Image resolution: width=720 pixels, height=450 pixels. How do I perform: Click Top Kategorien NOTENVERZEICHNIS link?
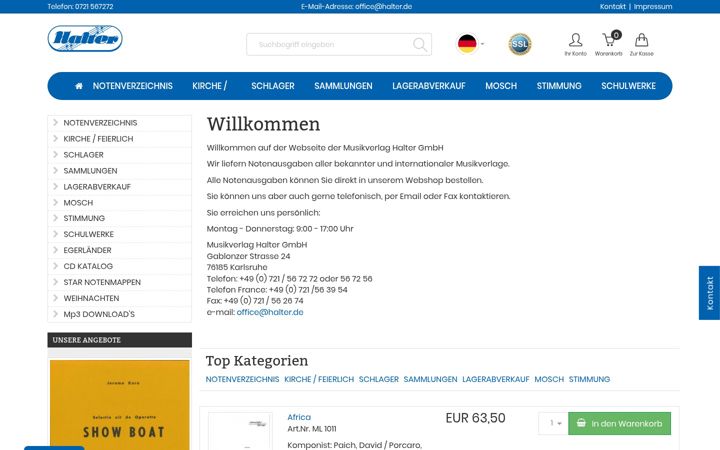242,379
